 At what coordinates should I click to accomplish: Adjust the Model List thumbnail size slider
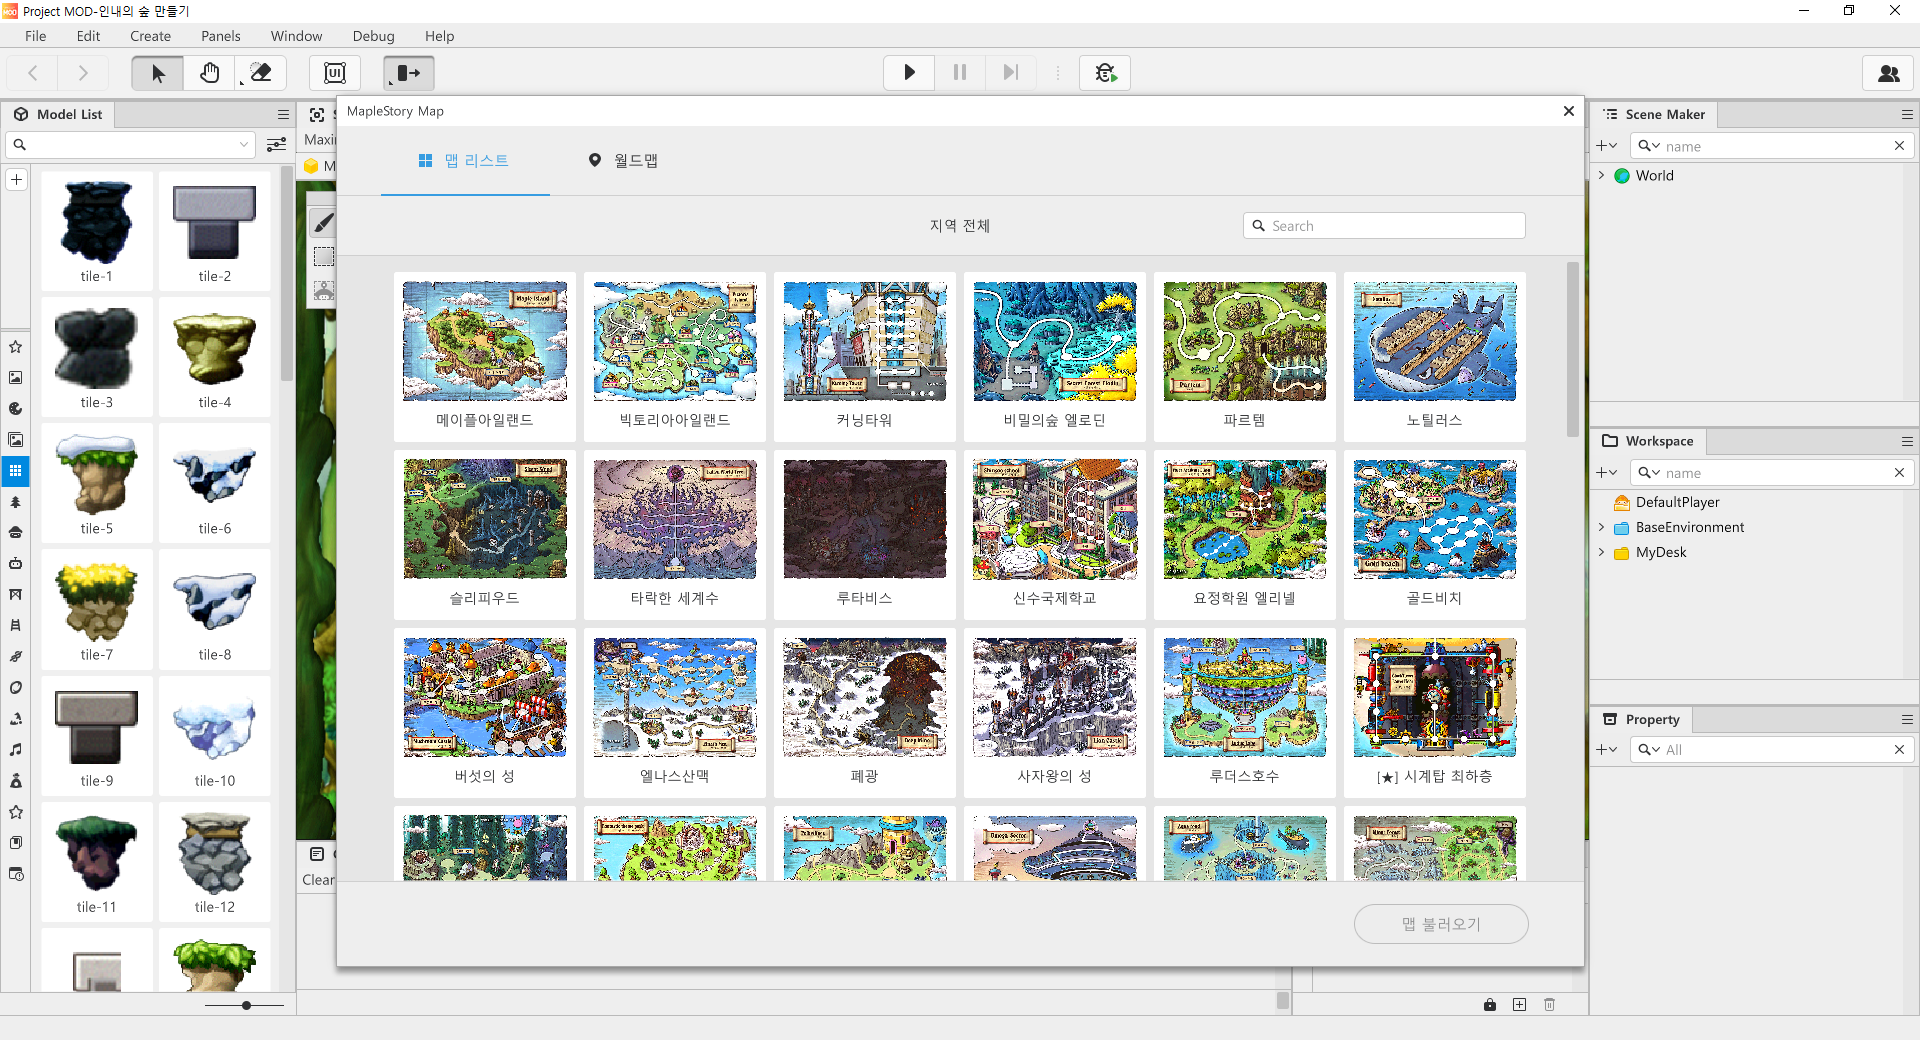246,1005
